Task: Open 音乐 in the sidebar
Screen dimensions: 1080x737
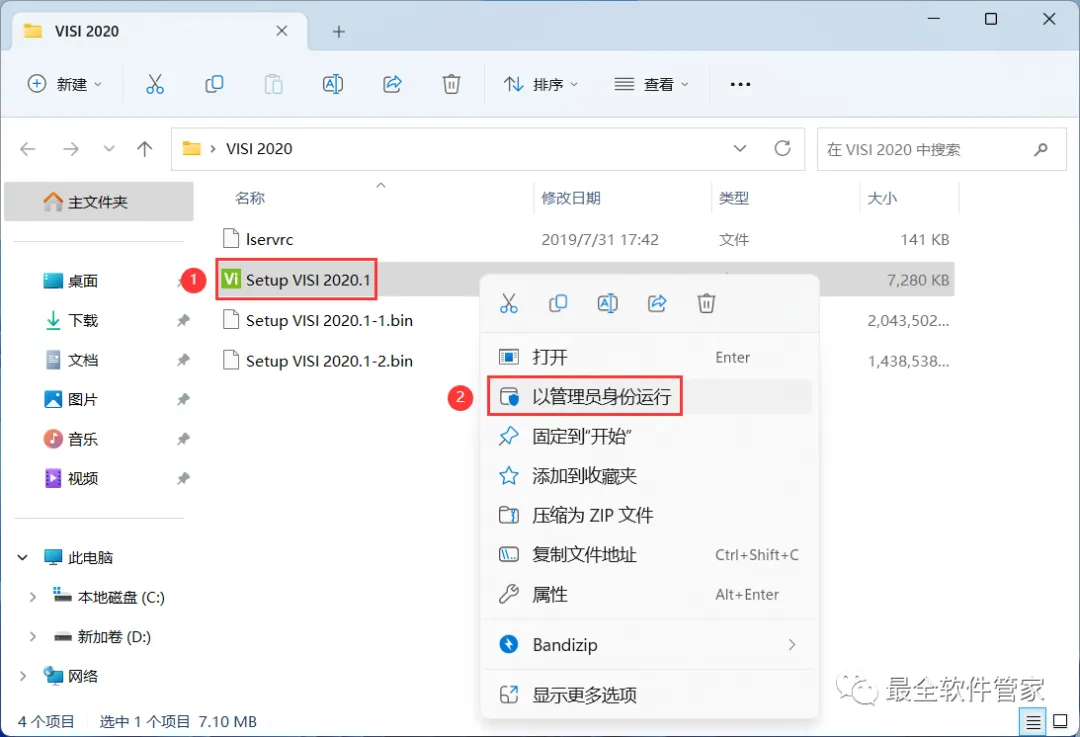Action: 83,439
